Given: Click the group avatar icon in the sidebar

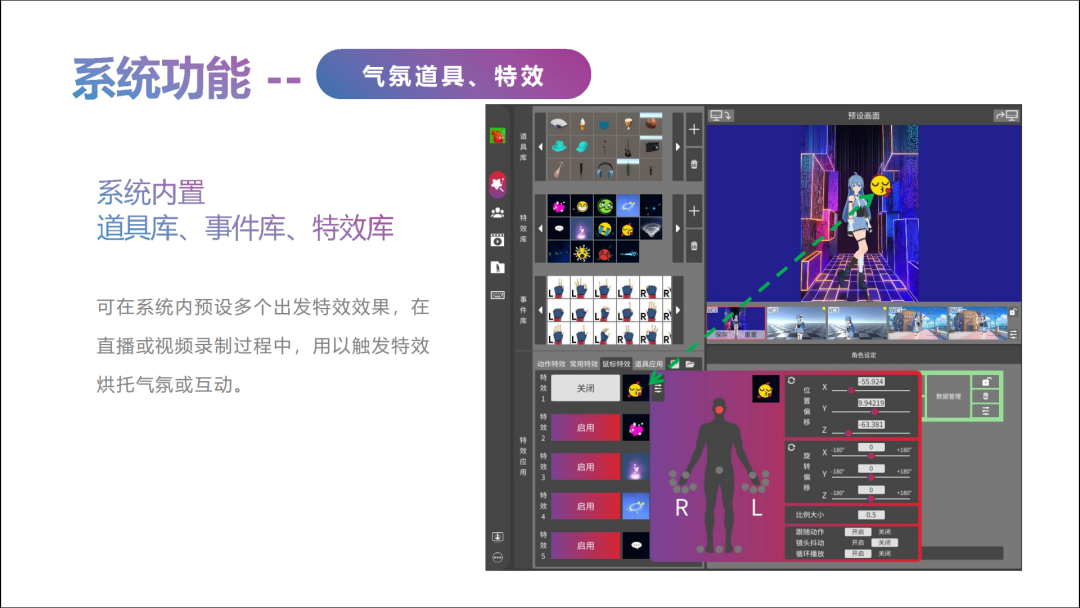Looking at the screenshot, I should 498,212.
